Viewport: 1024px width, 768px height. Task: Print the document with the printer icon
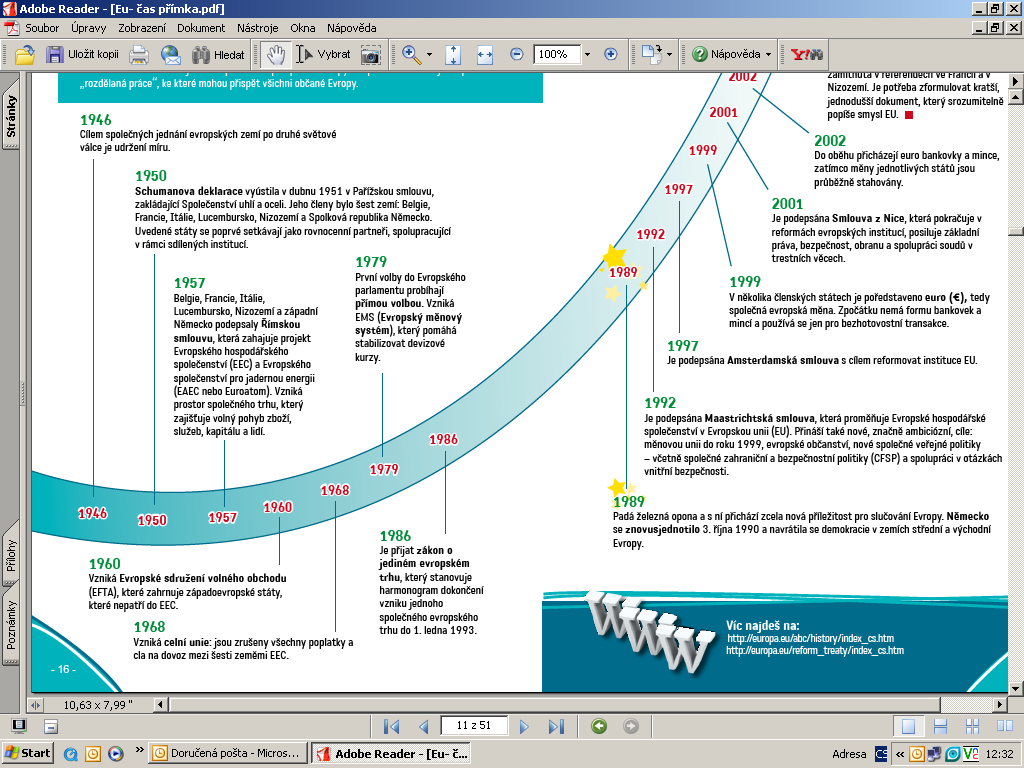pos(139,55)
